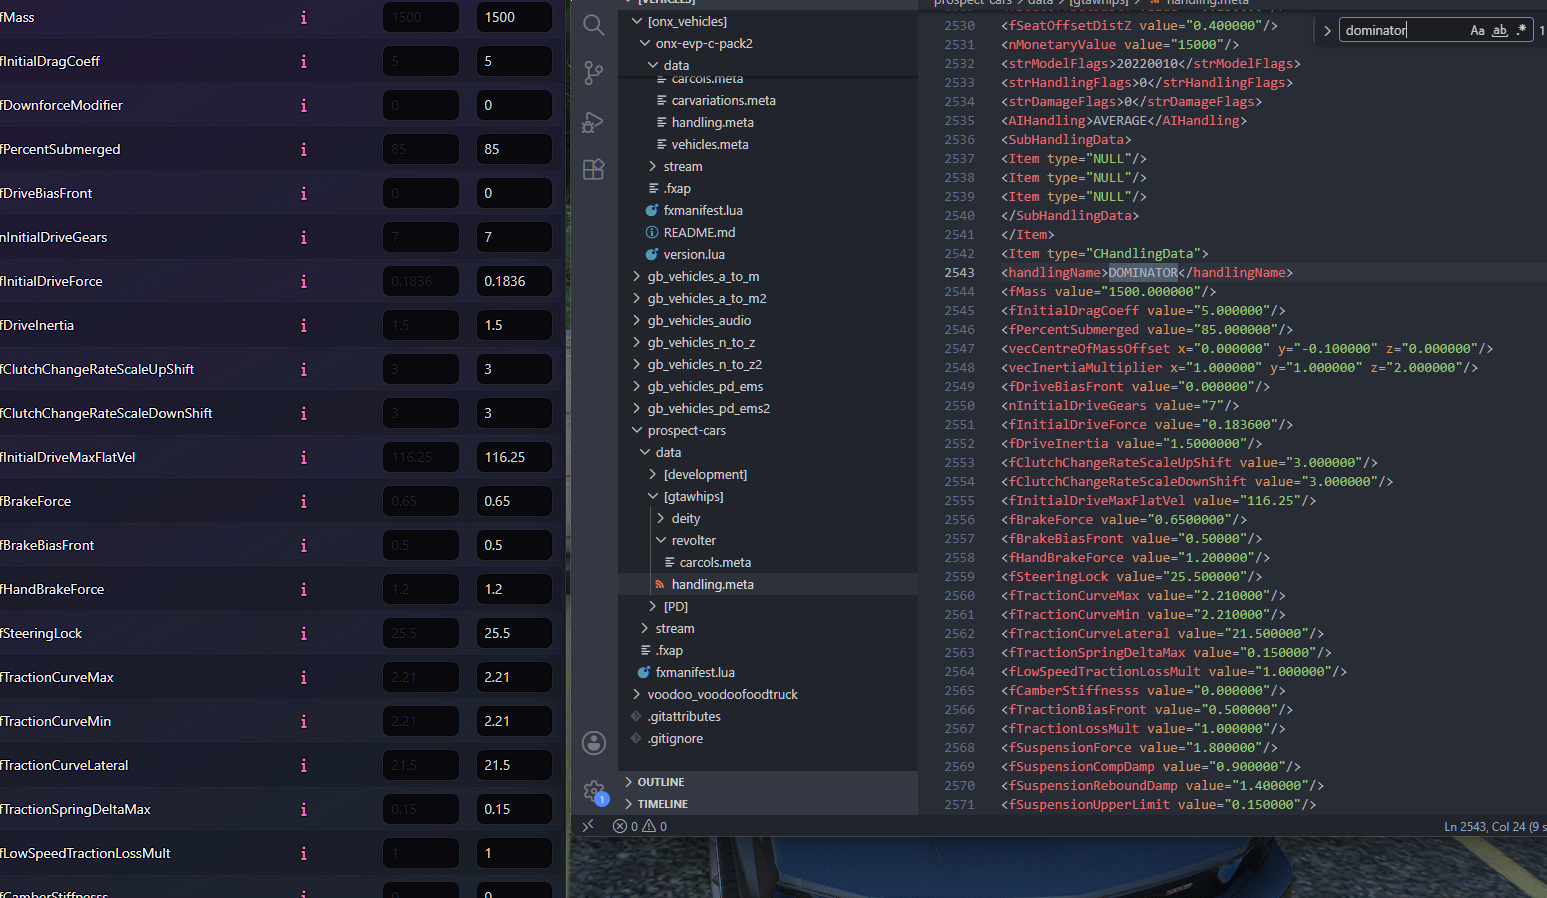Show info for fDownforceModifier
This screenshot has width=1547, height=898.
tap(304, 105)
